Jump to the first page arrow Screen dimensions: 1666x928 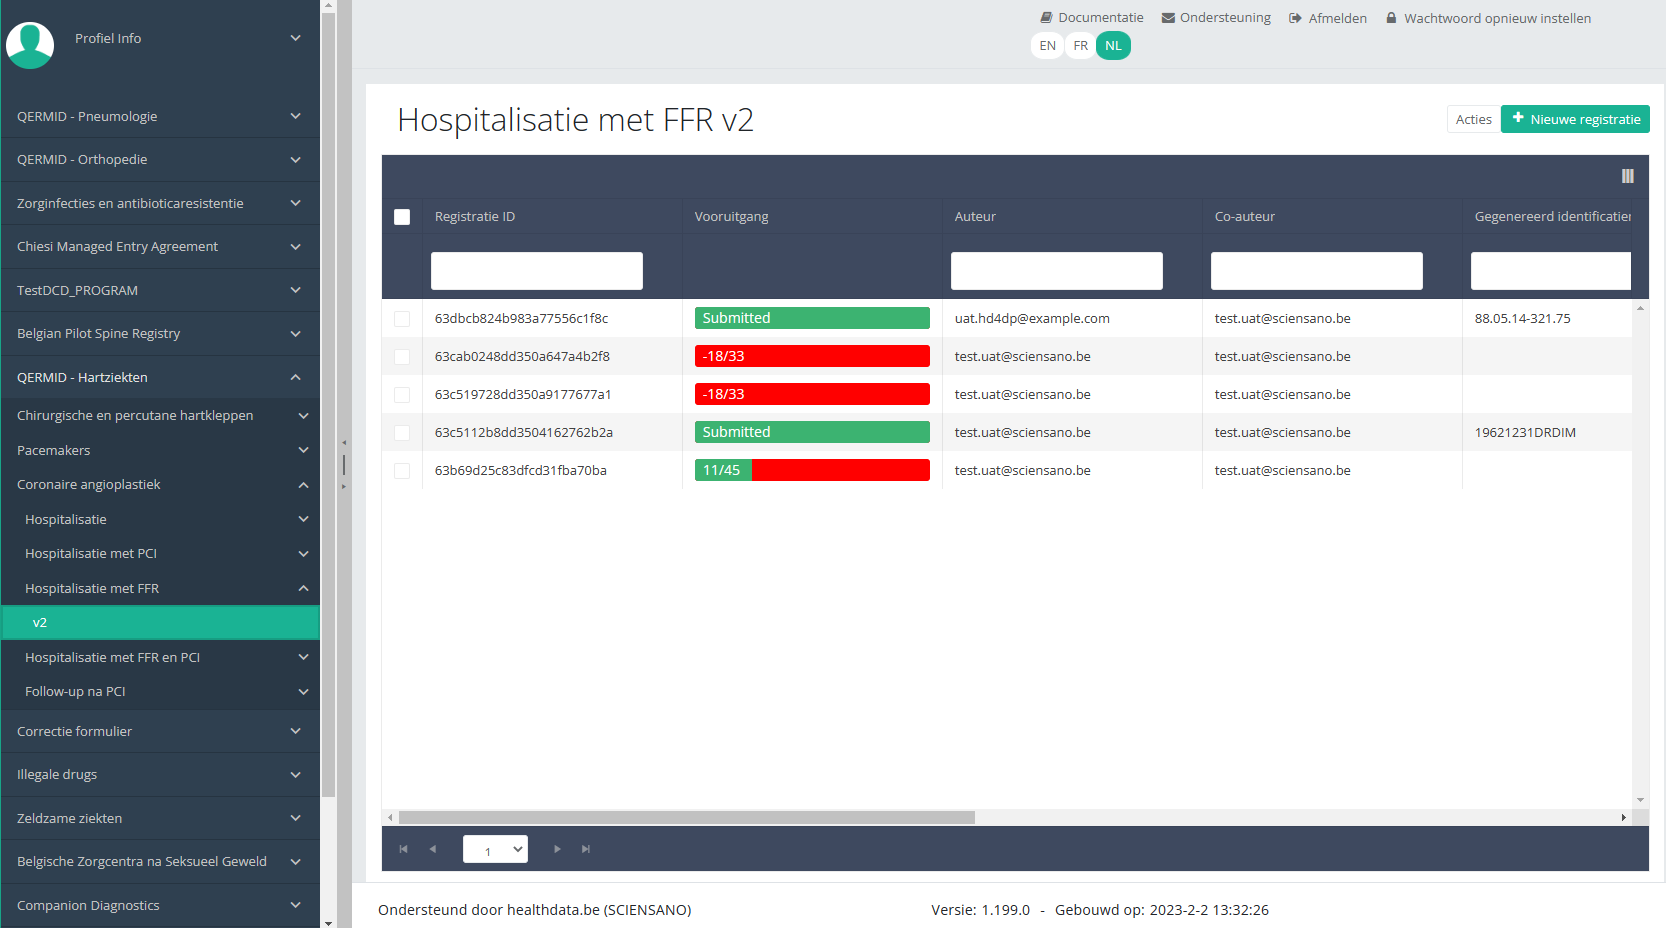tap(404, 849)
